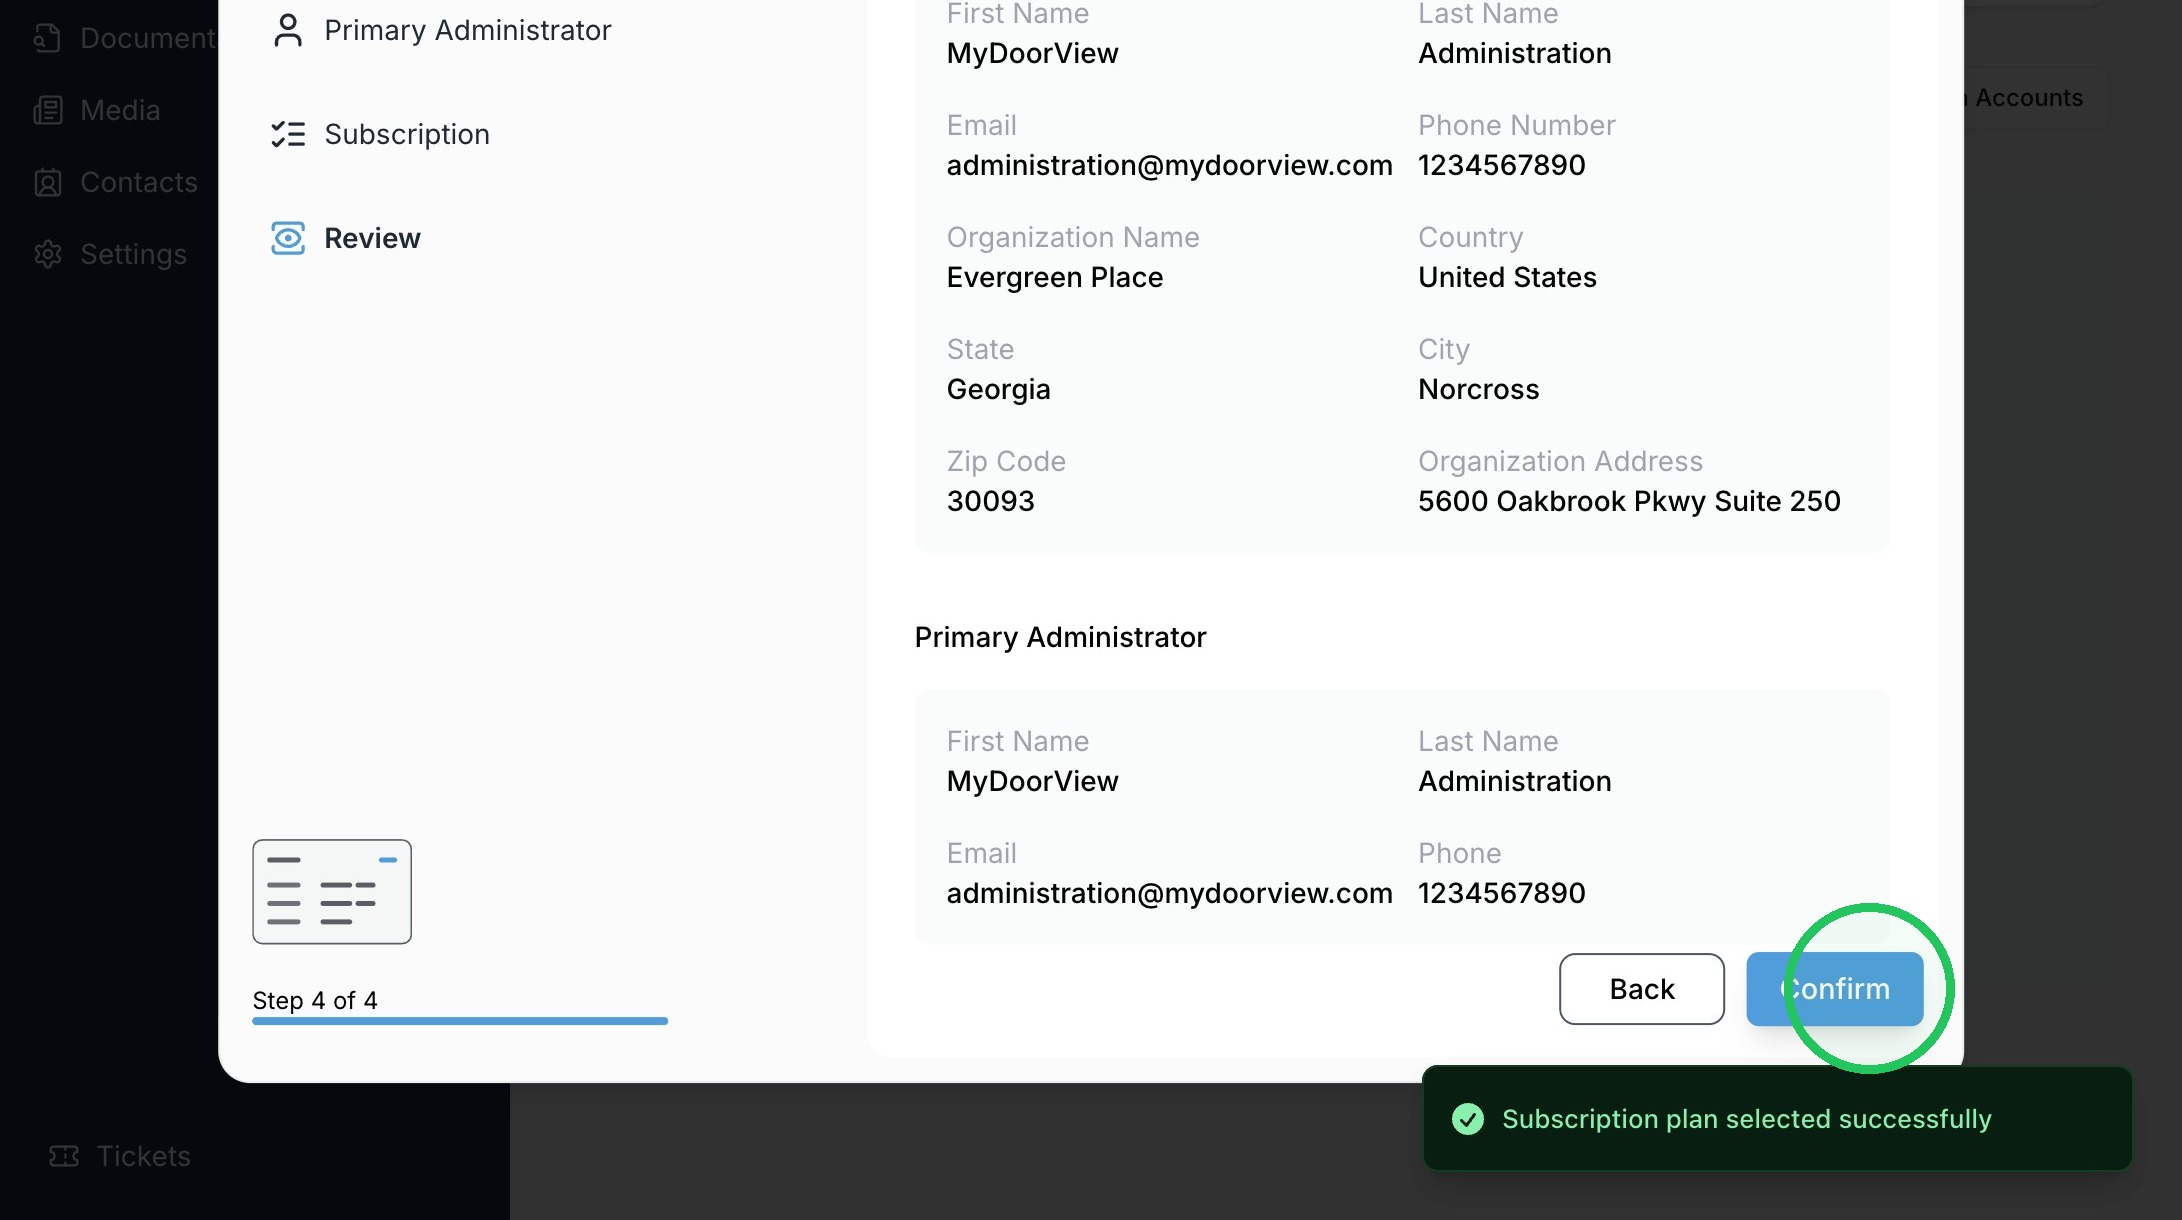Click the Tickets icon in sidebar
2182x1220 pixels.
64,1156
